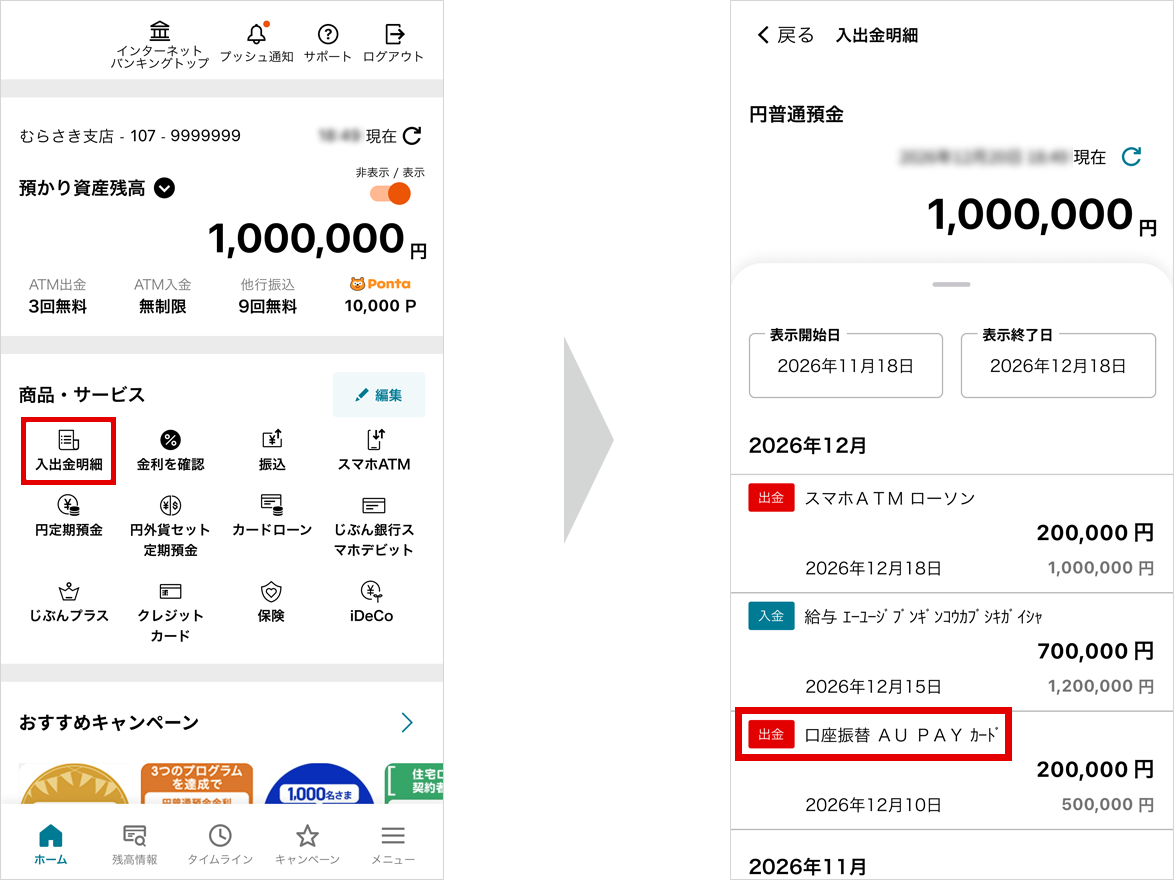The width and height of the screenshot is (1174, 880).
Task: Open スマホATM ローソン withdrawal entry
Action: (x=952, y=533)
